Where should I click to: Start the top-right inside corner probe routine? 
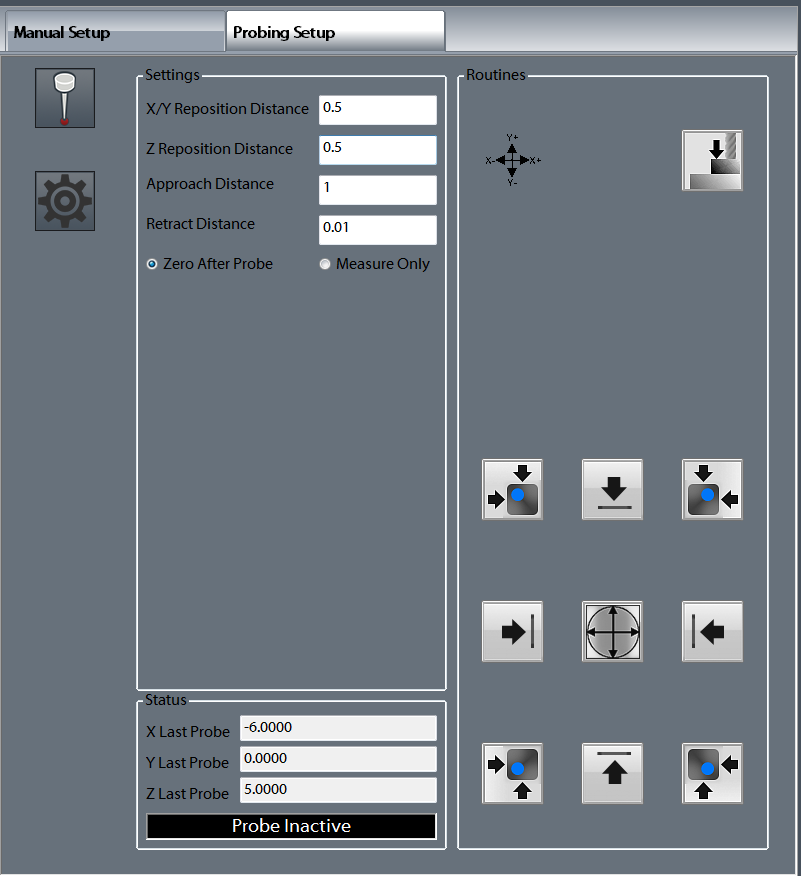click(x=711, y=489)
